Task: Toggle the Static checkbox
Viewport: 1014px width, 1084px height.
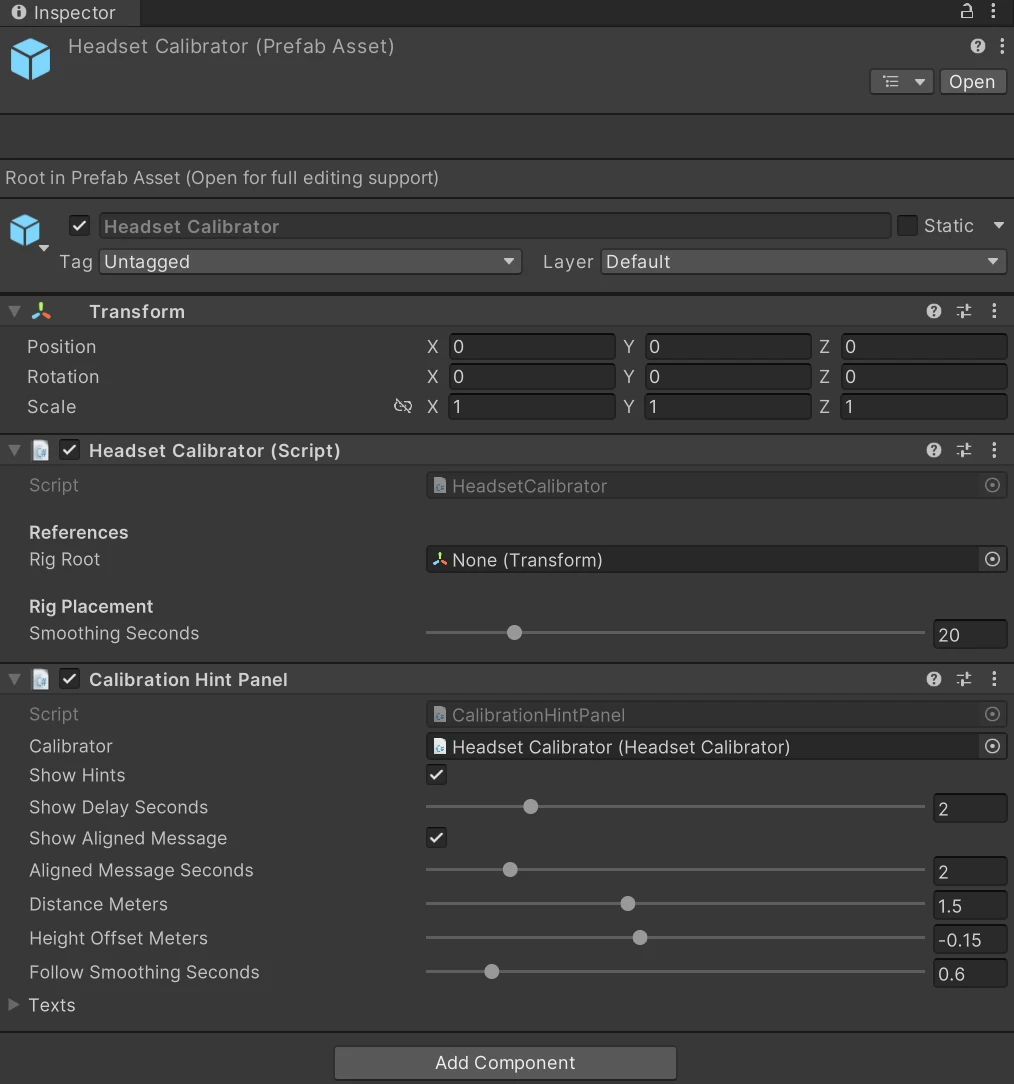Action: click(x=907, y=225)
